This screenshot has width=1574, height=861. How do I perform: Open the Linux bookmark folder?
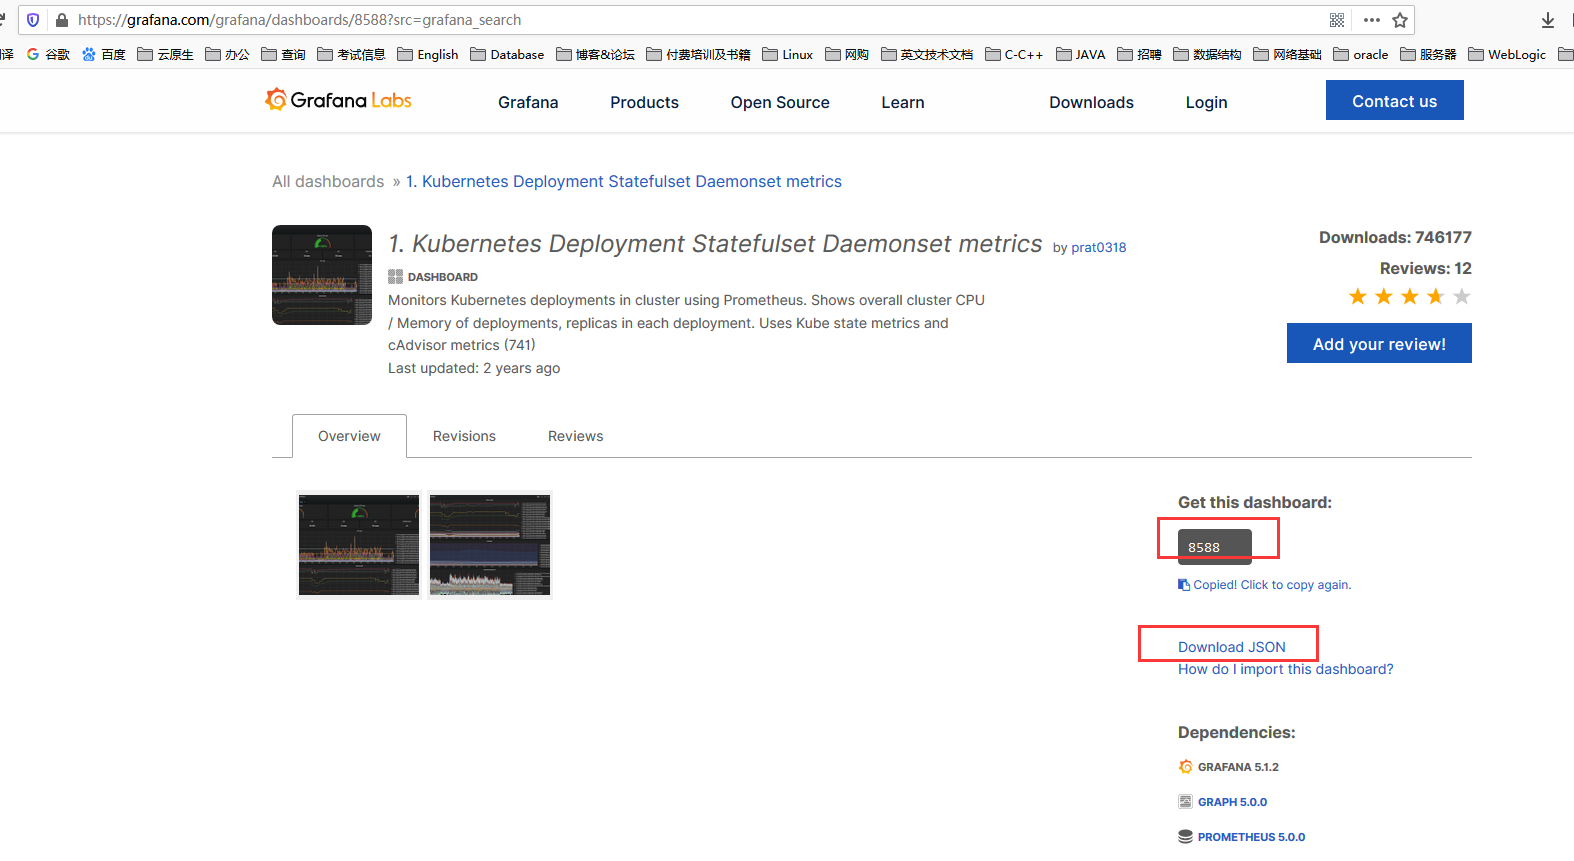[787, 54]
